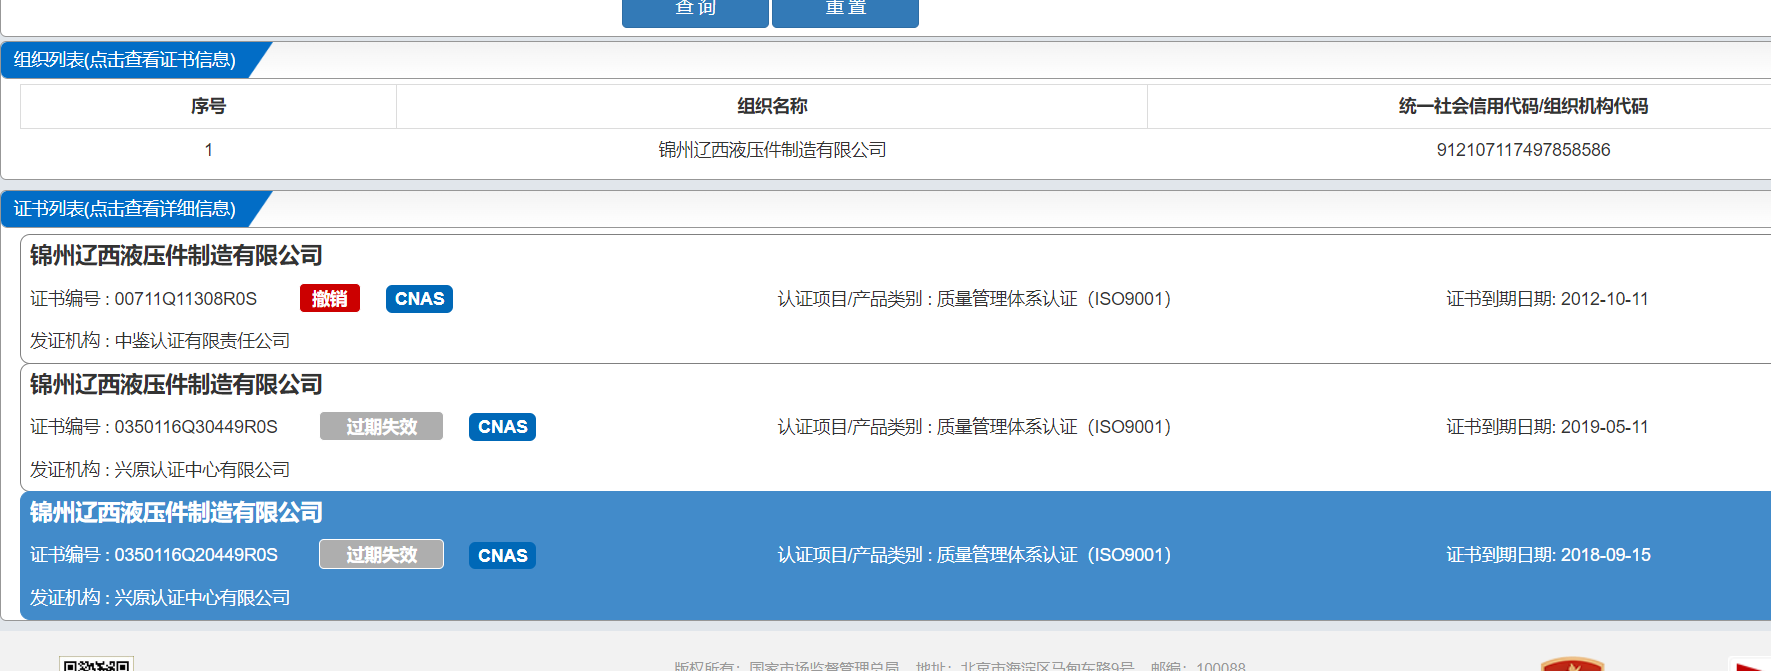The image size is (1771, 671).
Task: Click CNAS badge of certificate 0350116Q30449R0S
Action: 502,427
